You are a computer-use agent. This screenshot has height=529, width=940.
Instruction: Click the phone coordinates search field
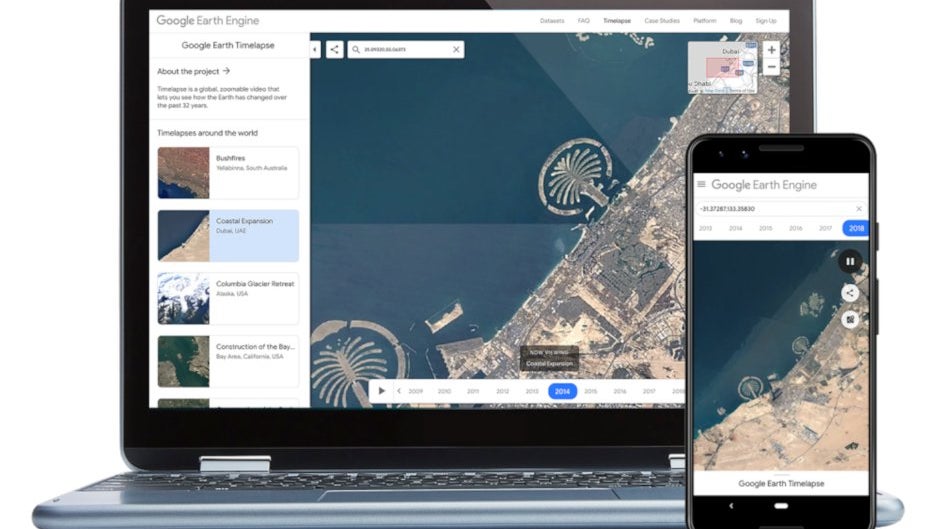point(780,209)
